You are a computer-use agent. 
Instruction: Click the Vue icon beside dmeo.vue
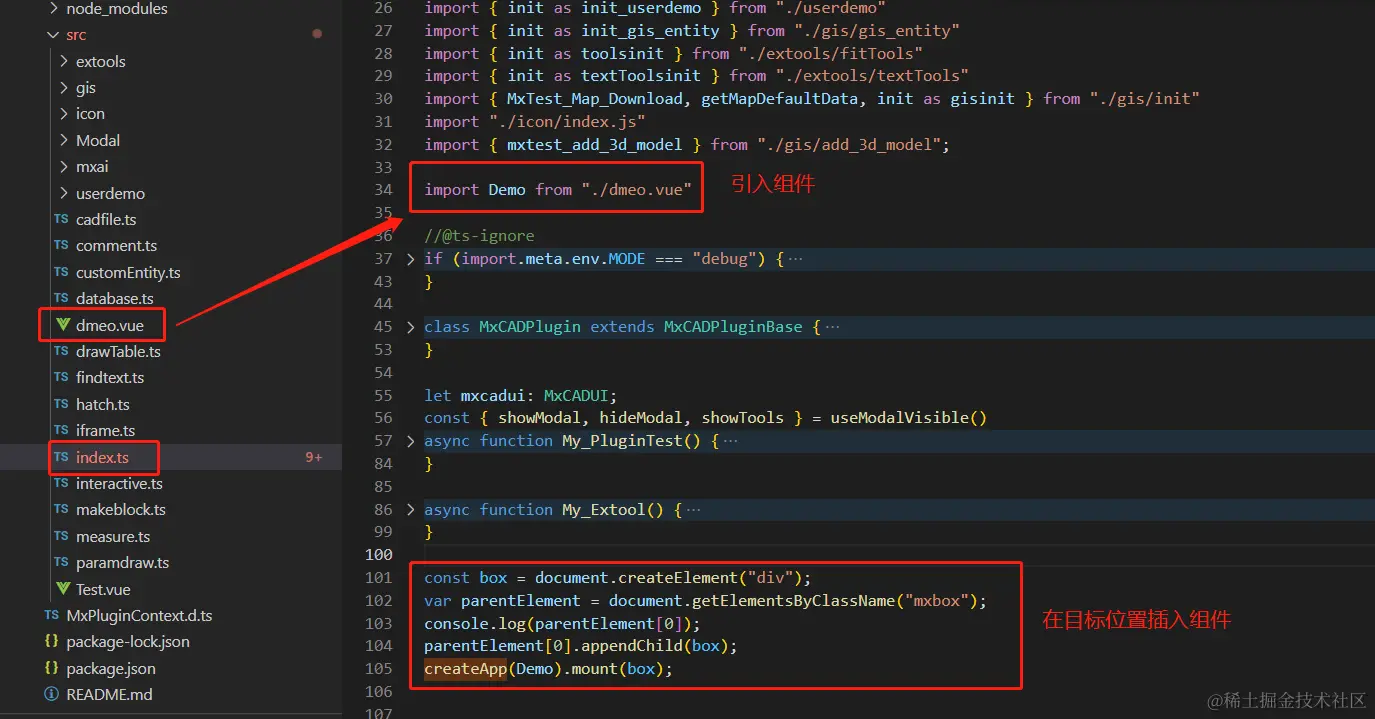[x=62, y=326]
